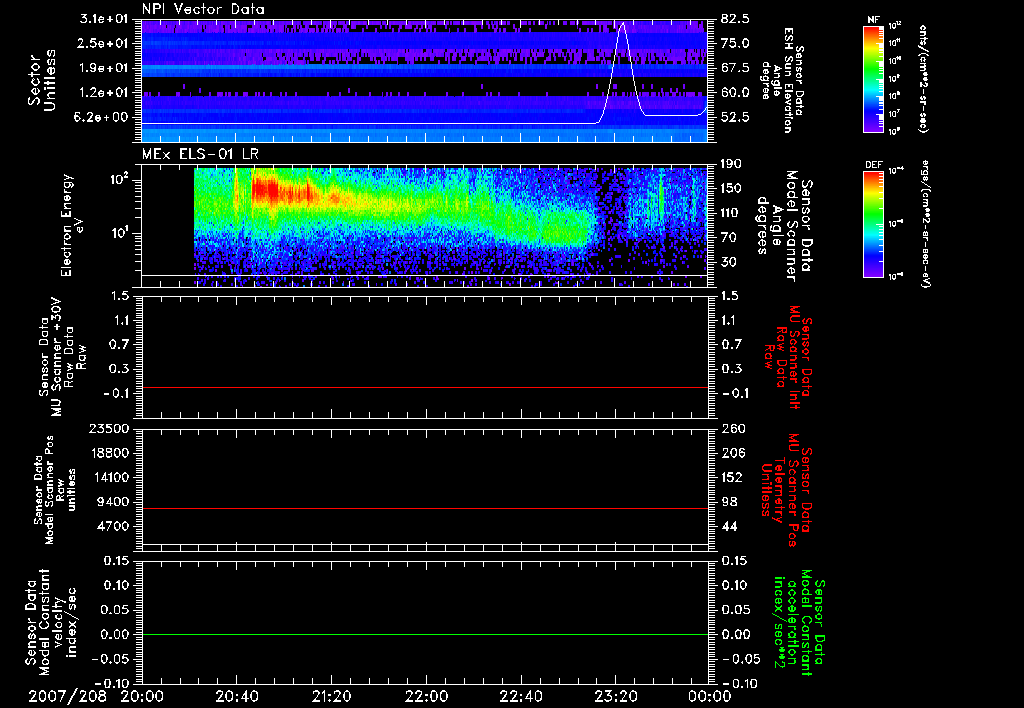Click the 23:20 time axis label

[x=615, y=696]
